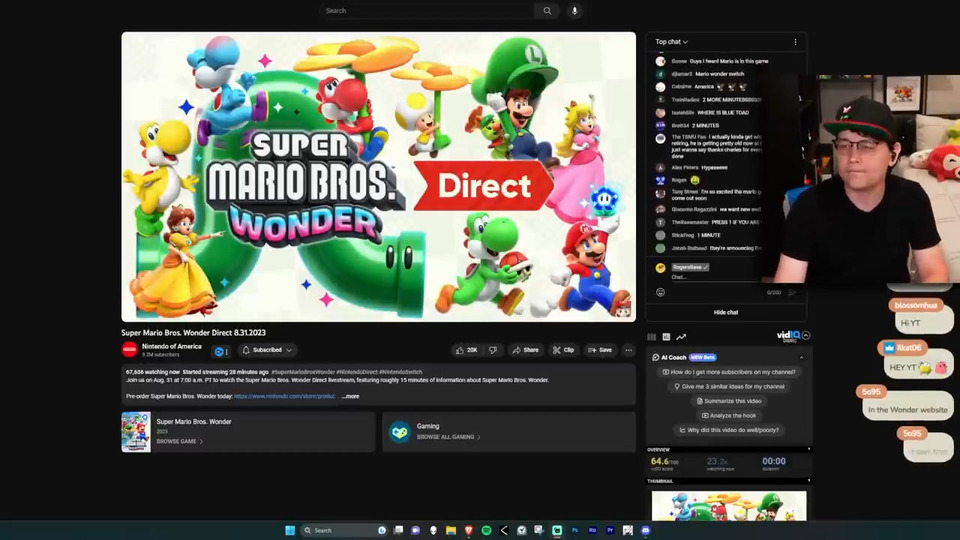Open more actions ellipsis under video
Image resolution: width=960 pixels, height=540 pixels.
(628, 350)
